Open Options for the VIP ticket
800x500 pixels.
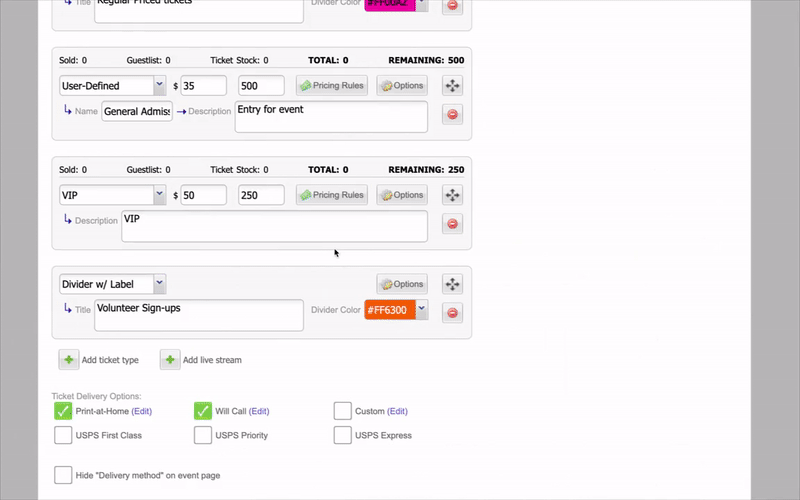(x=402, y=195)
